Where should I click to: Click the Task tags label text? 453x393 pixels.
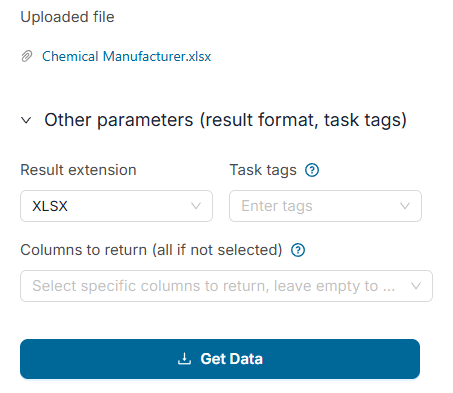[263, 170]
